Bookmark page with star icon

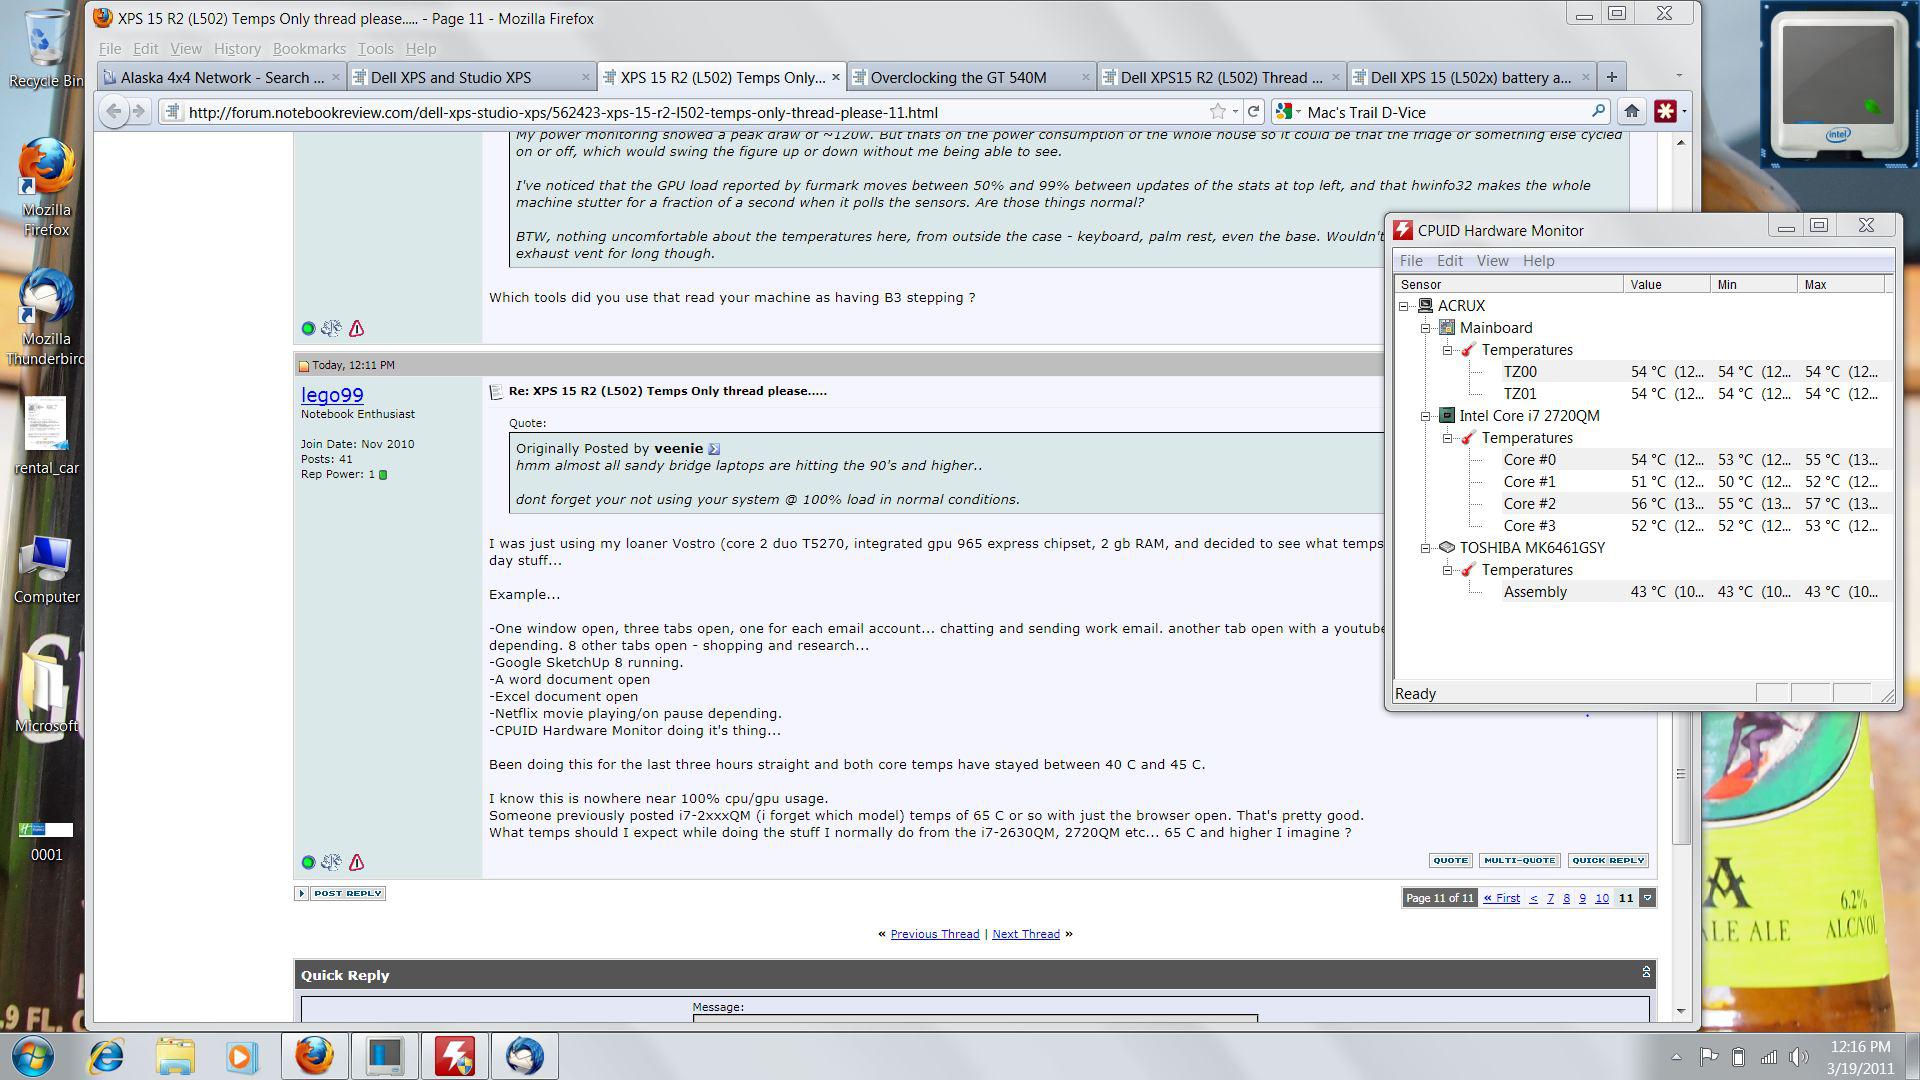(1217, 112)
